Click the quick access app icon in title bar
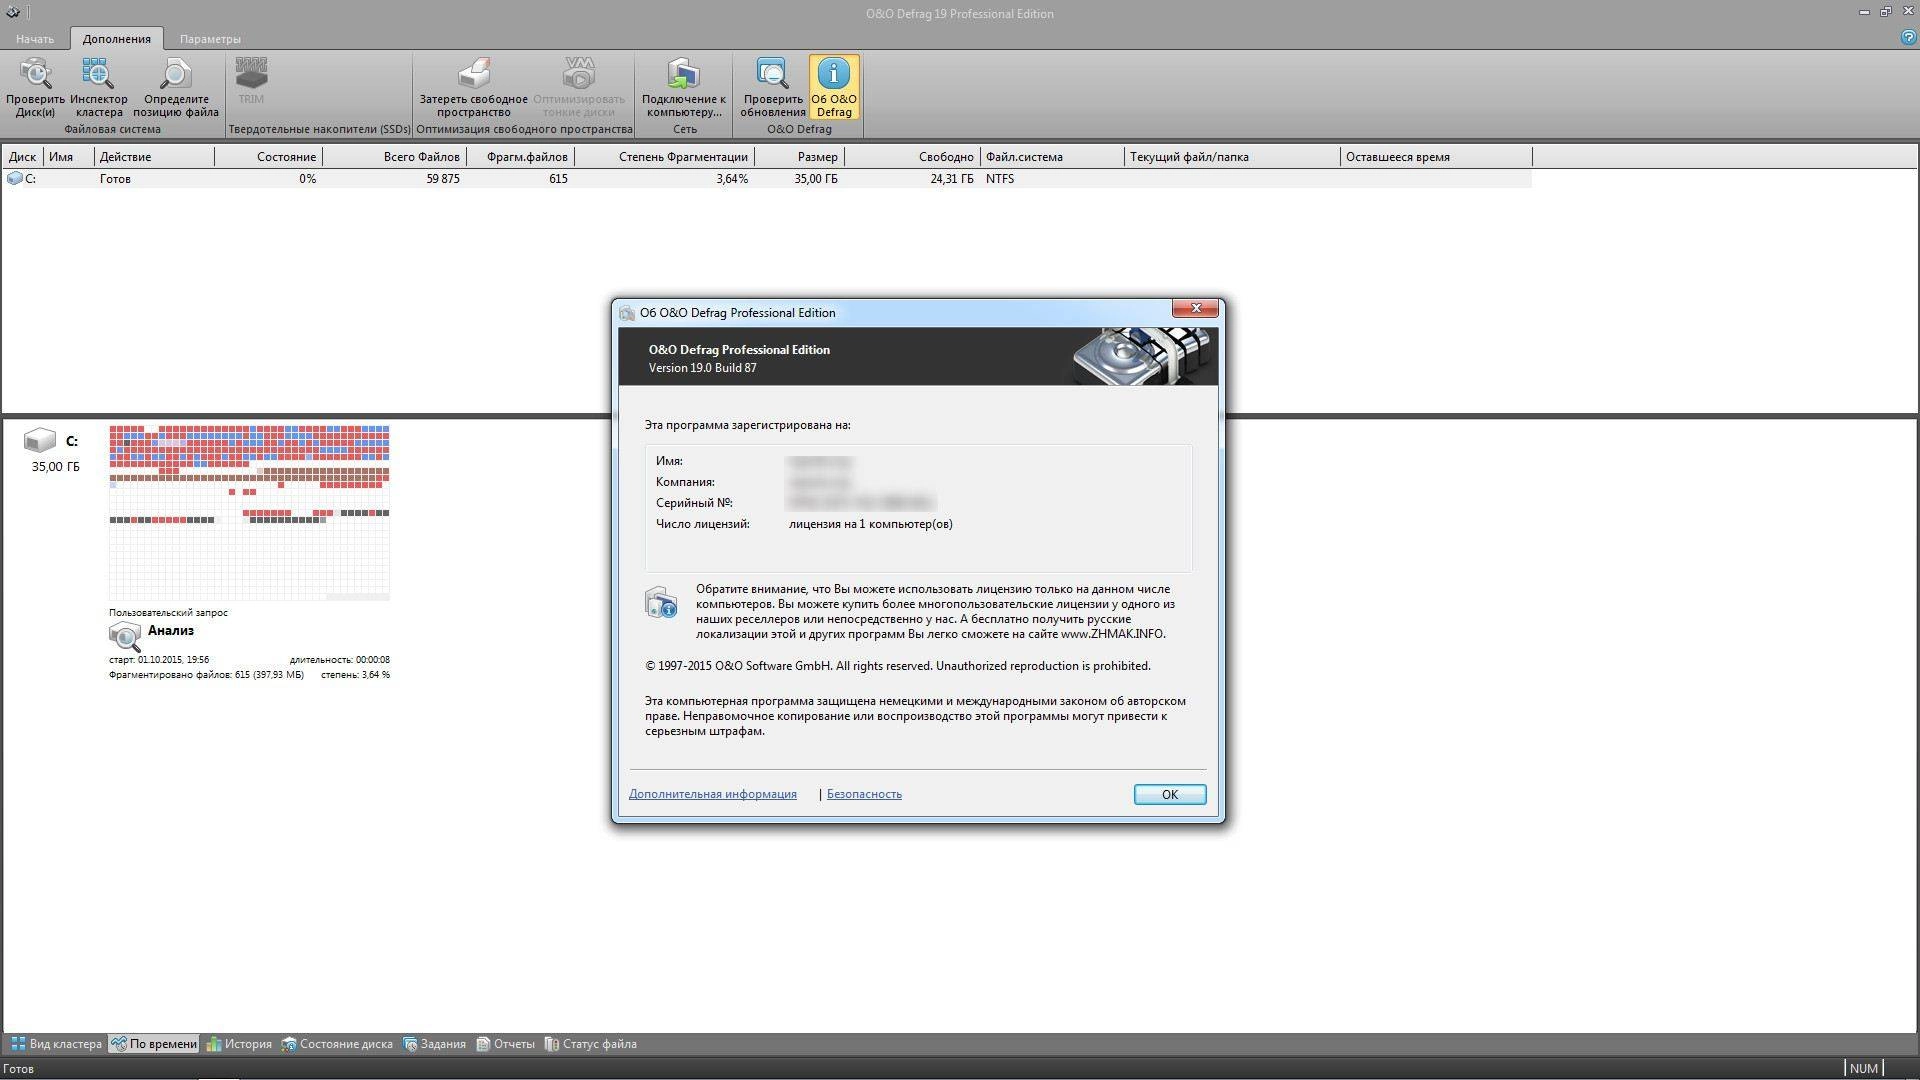Screen dimensions: 1920x1080 [x=12, y=13]
